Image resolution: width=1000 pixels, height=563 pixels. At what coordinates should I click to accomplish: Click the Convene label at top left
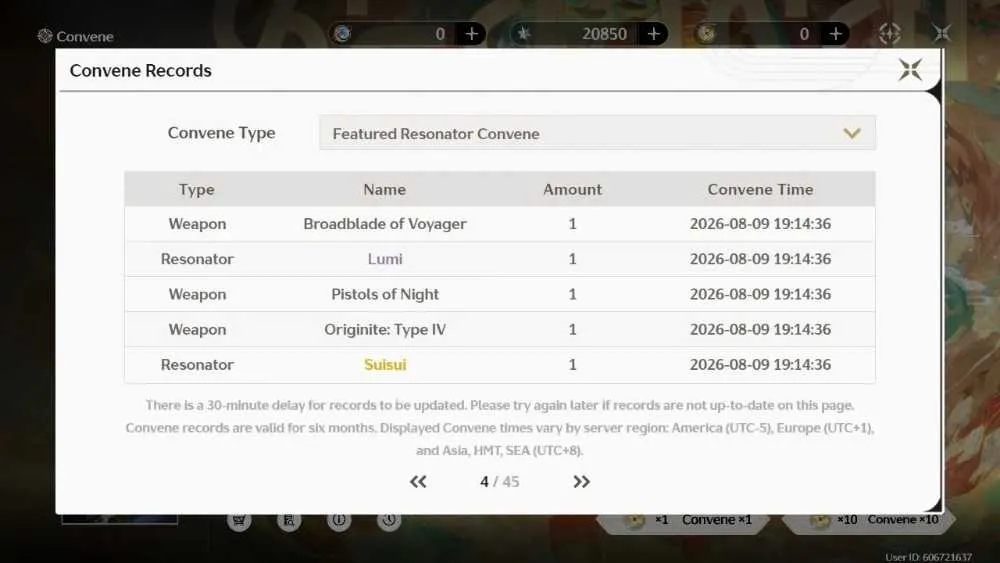coord(85,36)
